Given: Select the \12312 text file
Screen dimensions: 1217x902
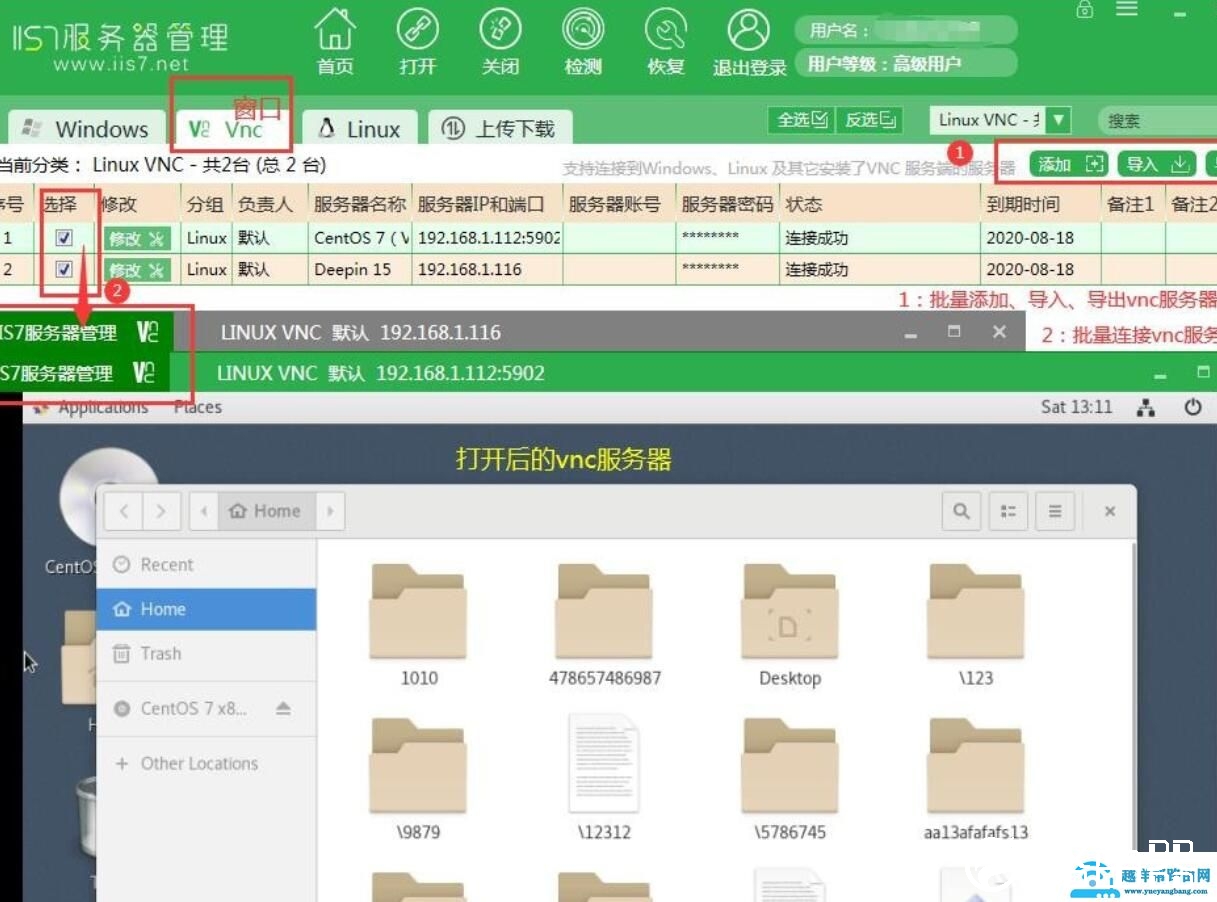Looking at the screenshot, I should tap(604, 777).
